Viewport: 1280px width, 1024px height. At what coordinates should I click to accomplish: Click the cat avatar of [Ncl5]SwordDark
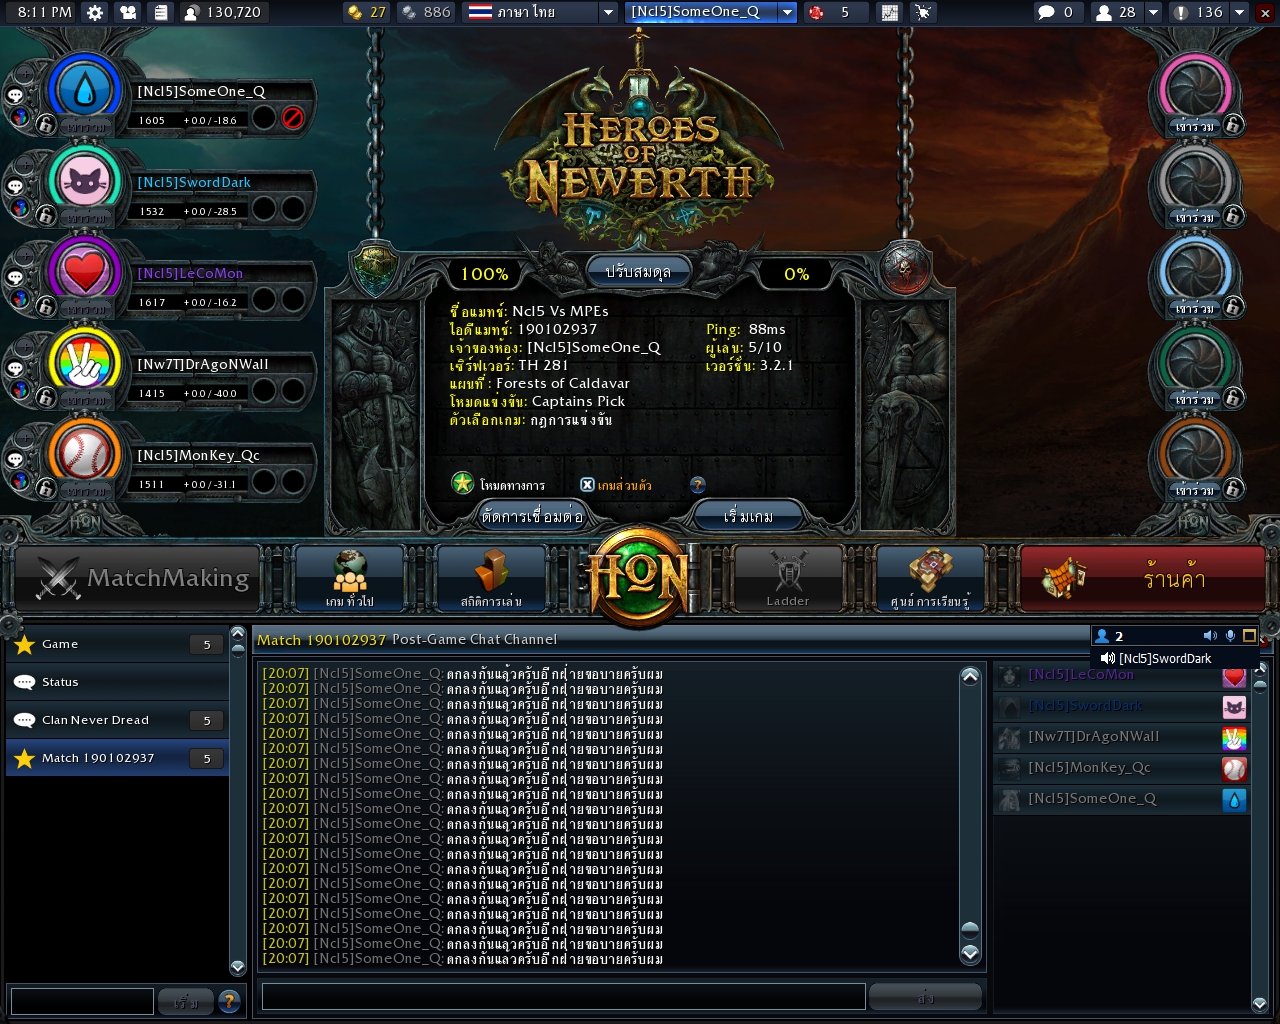[85, 182]
